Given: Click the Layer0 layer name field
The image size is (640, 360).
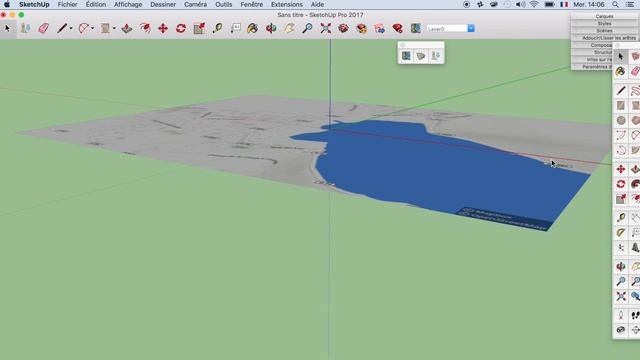Looking at the screenshot, I should (x=447, y=29).
